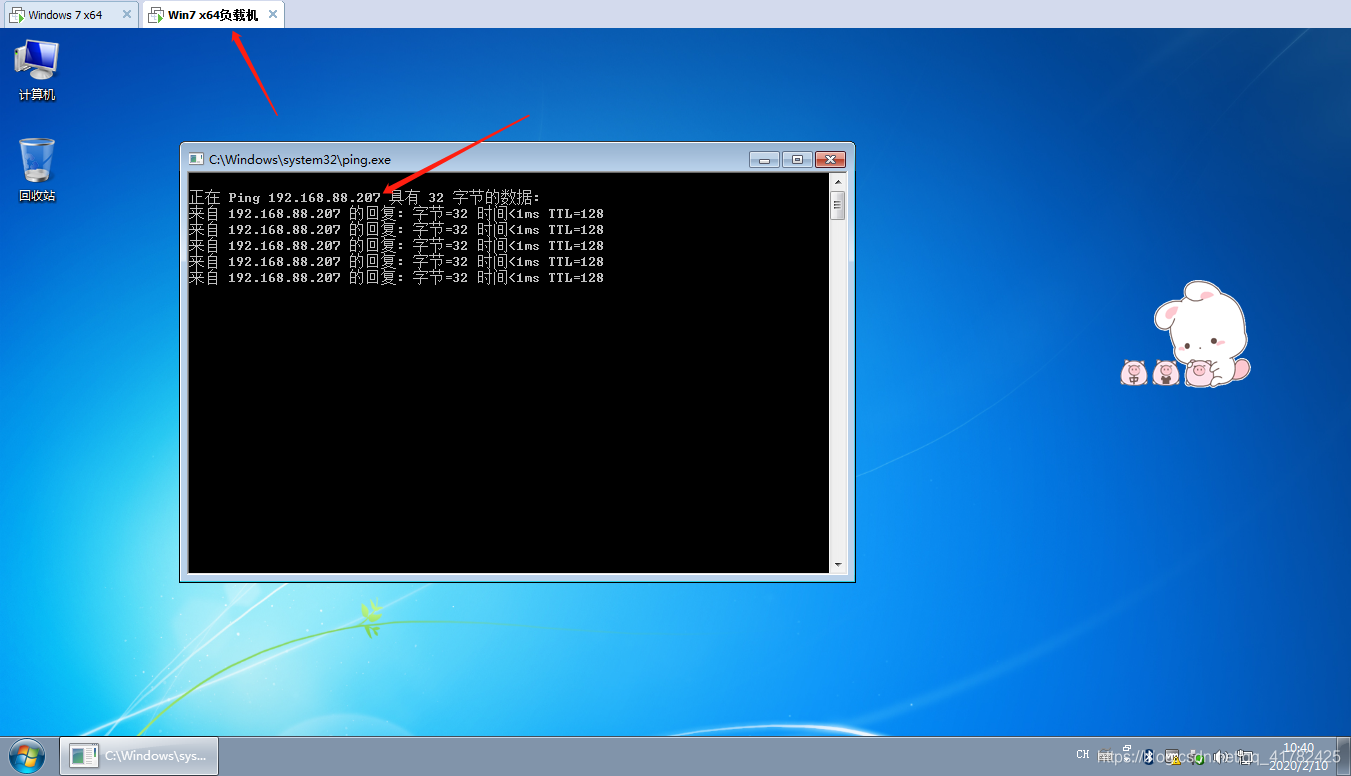Screen dimensions: 1351x776
Task: Click the keyboard input method tray icon
Action: 1105,755
